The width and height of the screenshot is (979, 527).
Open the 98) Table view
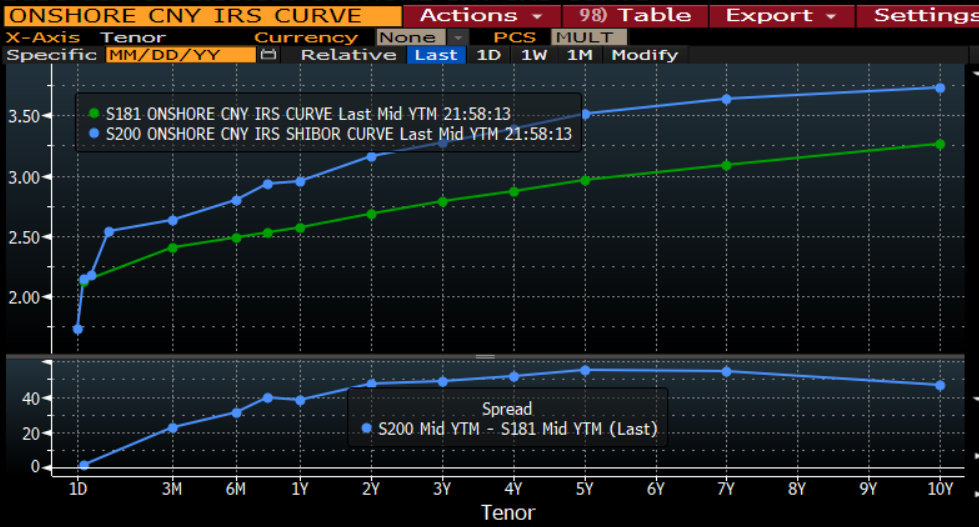pyautogui.click(x=635, y=15)
